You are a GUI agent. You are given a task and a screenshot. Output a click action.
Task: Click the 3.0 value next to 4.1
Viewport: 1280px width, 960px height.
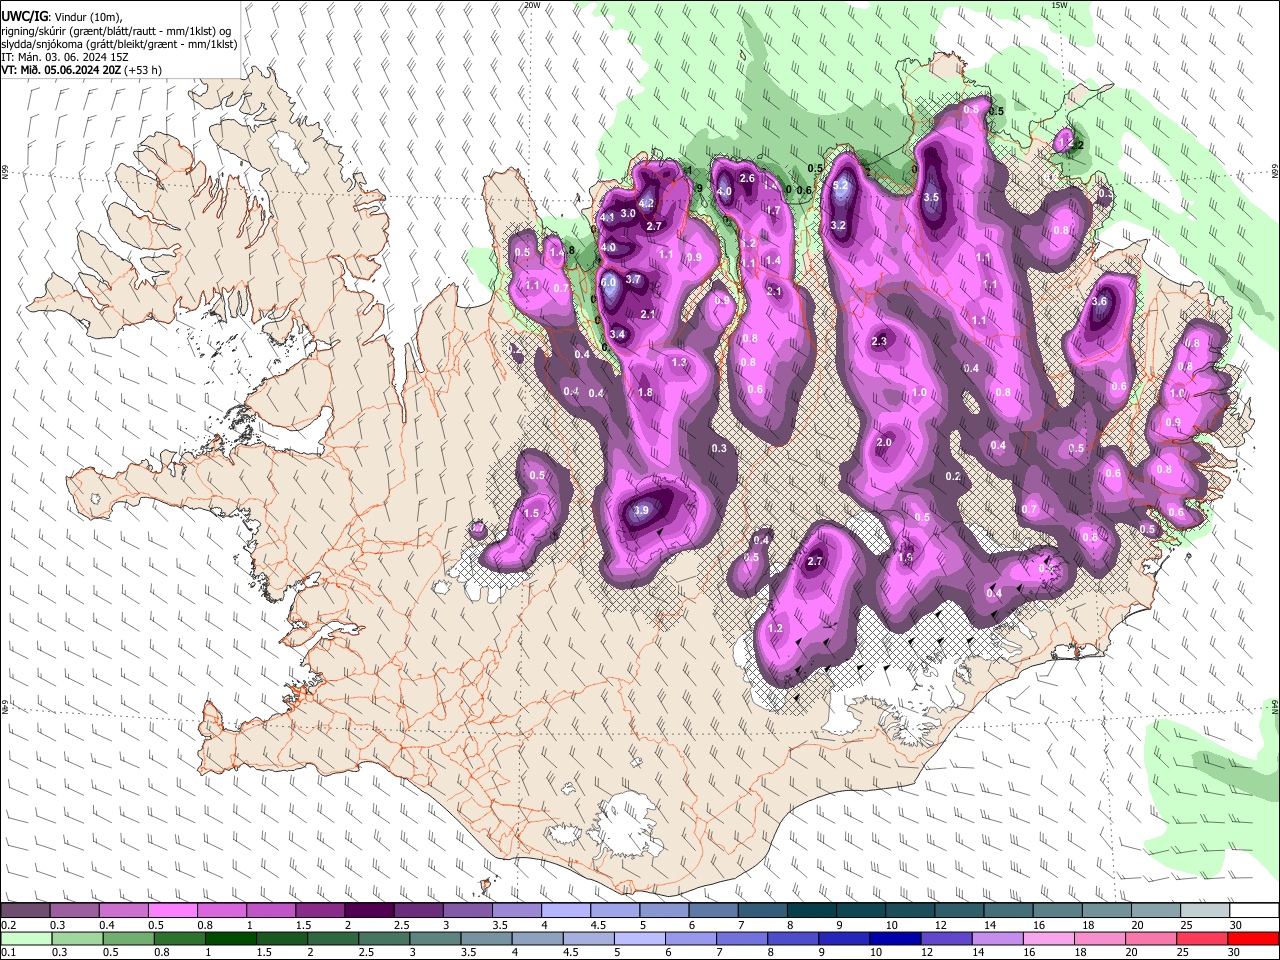click(628, 213)
